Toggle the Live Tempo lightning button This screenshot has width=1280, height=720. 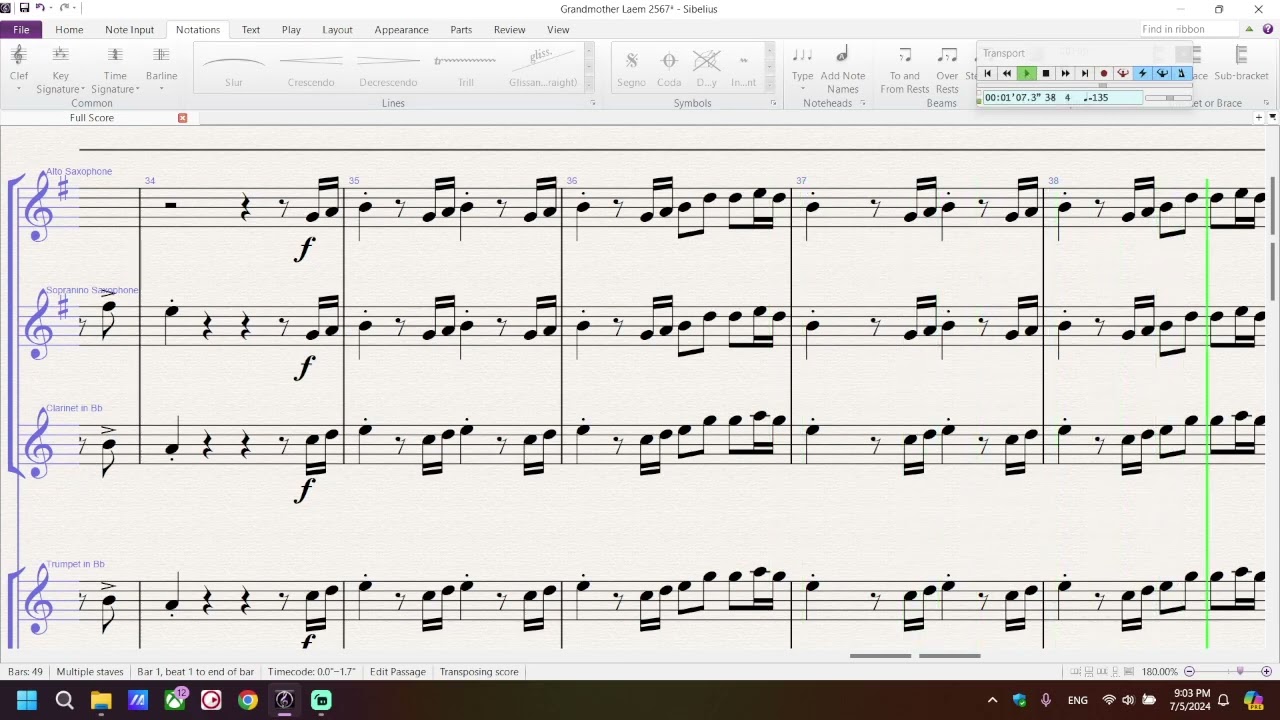point(1142,73)
